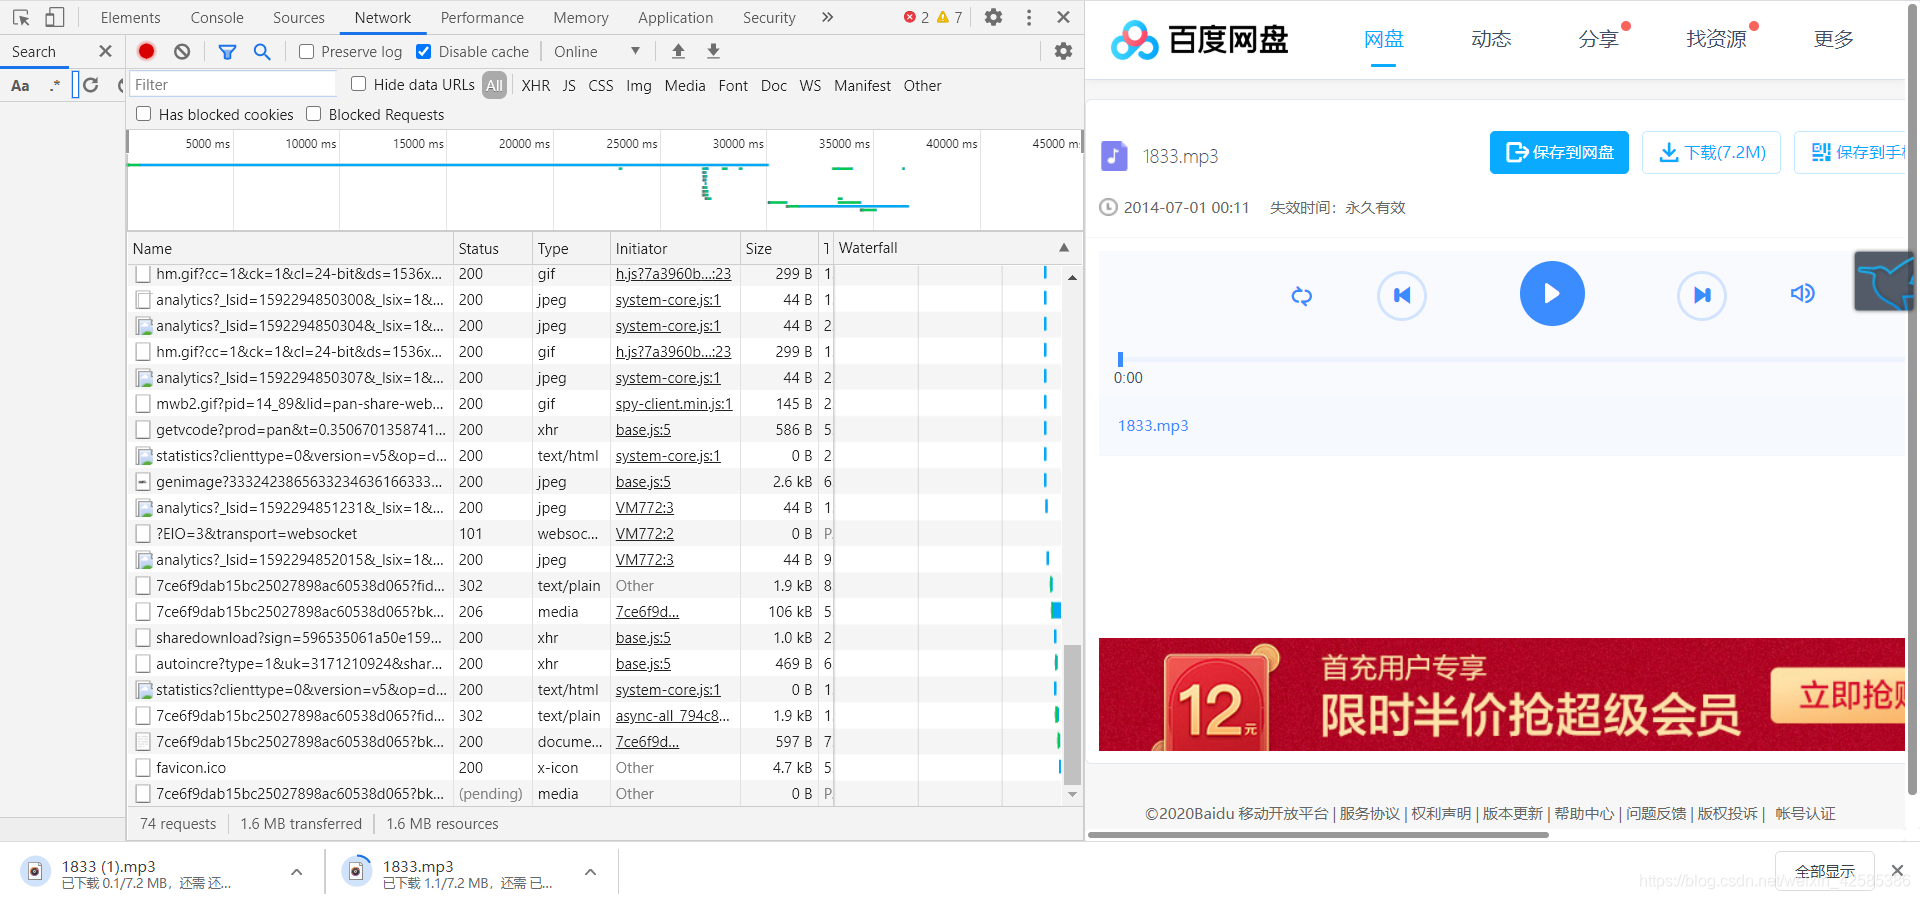Open menu for 1833 (1).mp3 download
The height and width of the screenshot is (899, 1920).
coord(296,872)
